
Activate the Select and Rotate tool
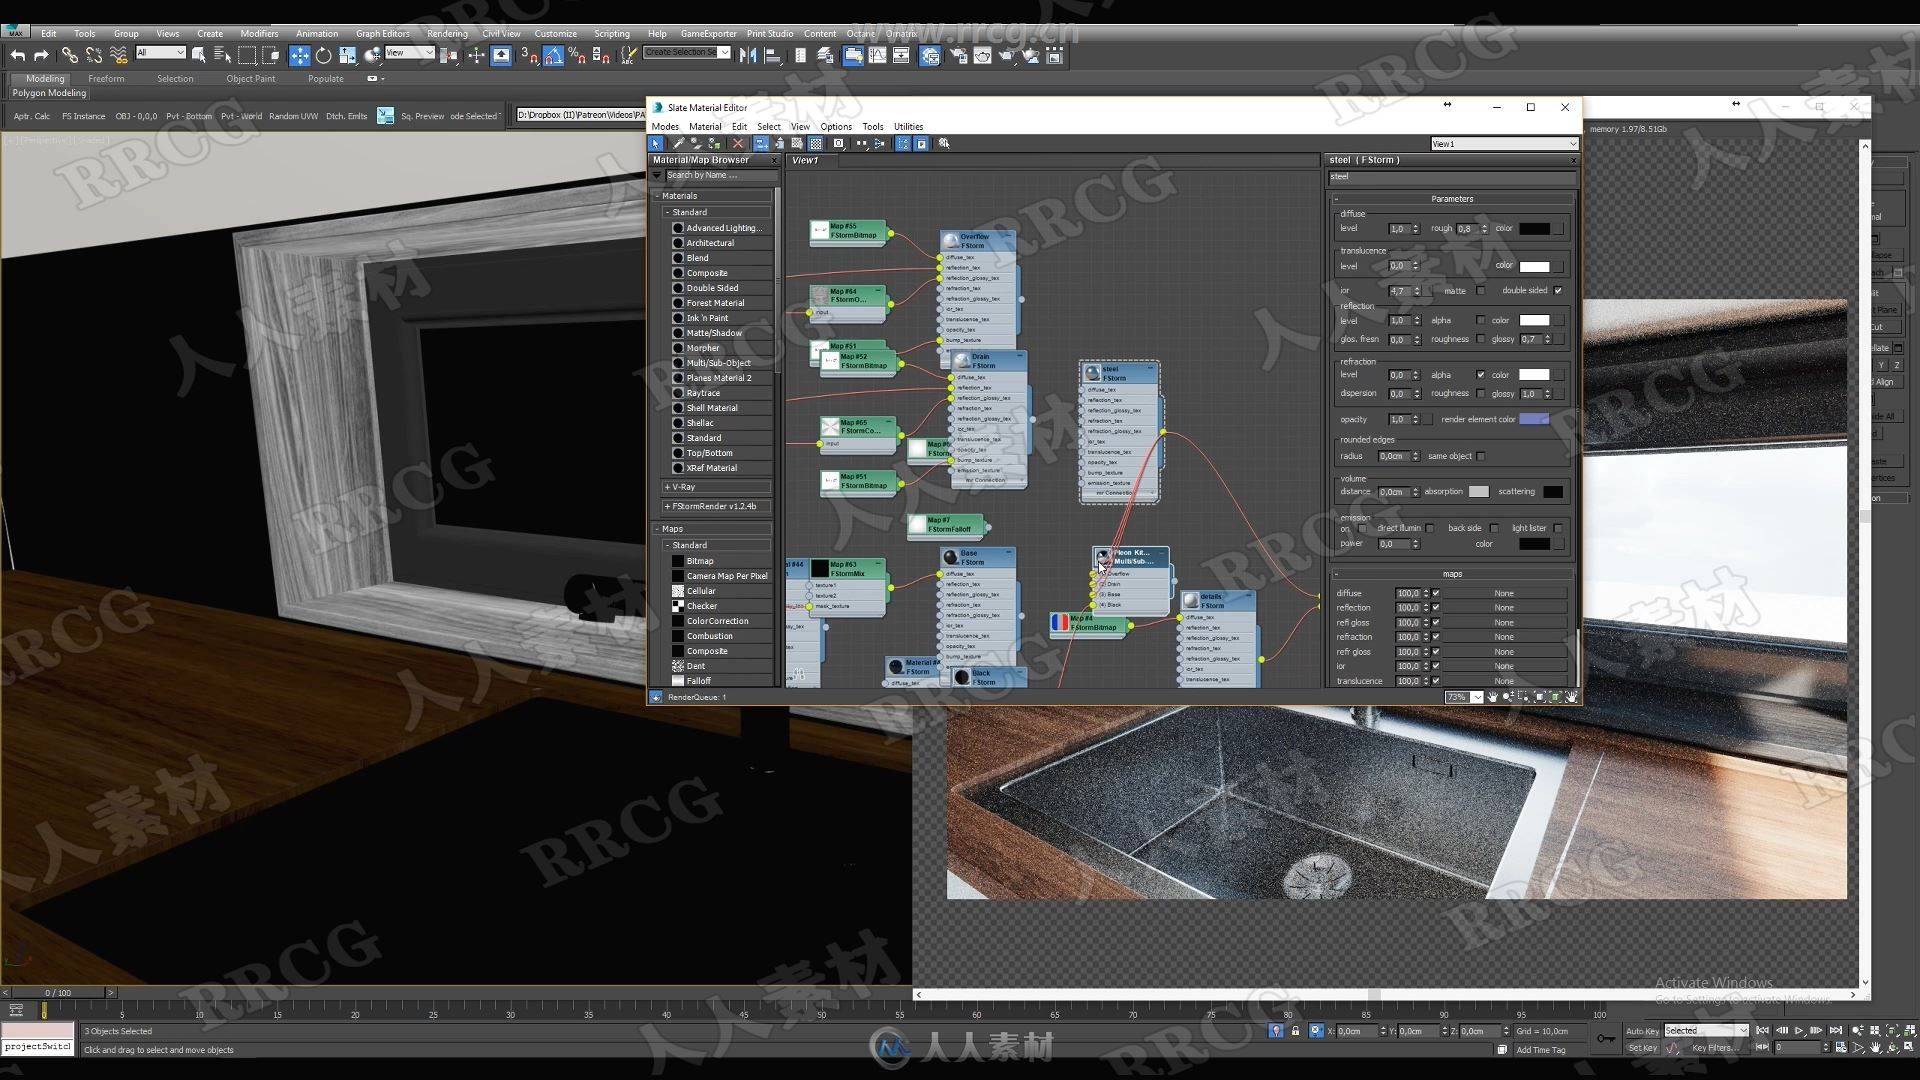pos(323,56)
